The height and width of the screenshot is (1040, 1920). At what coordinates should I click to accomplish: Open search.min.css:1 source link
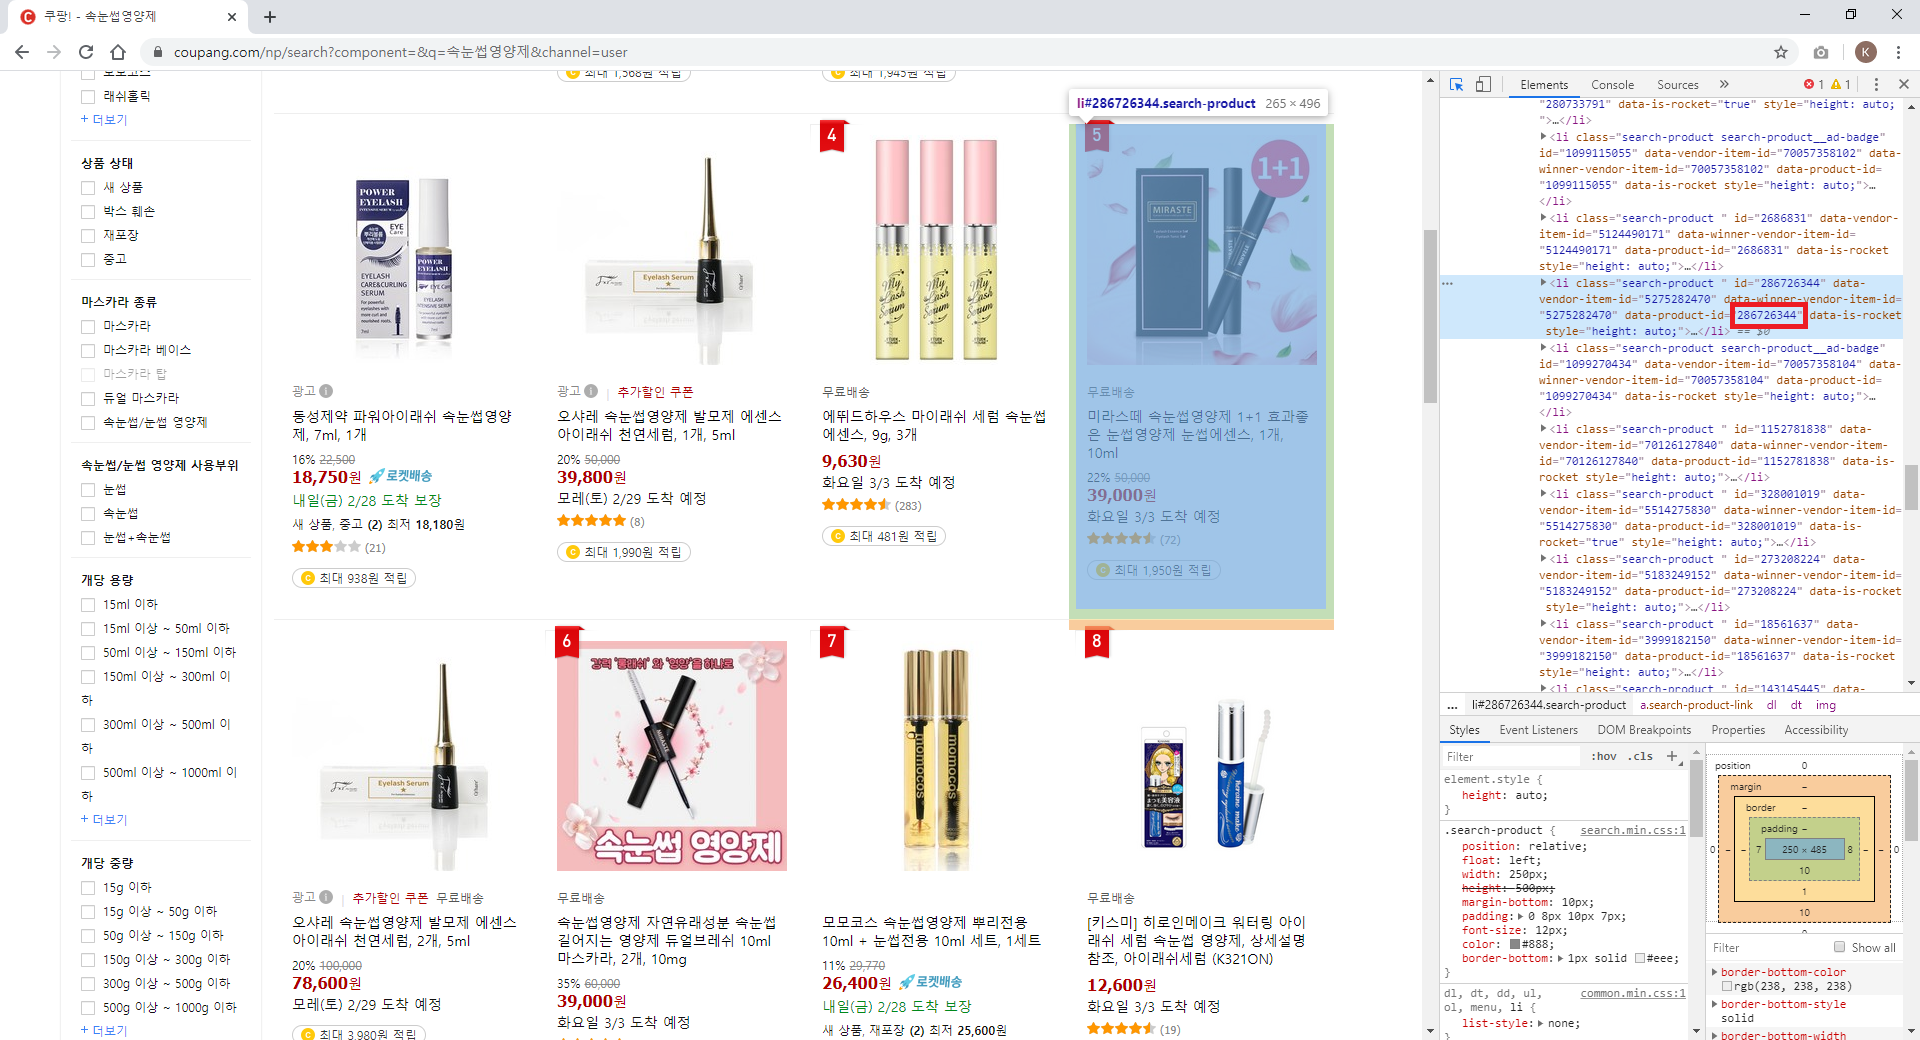1633,830
